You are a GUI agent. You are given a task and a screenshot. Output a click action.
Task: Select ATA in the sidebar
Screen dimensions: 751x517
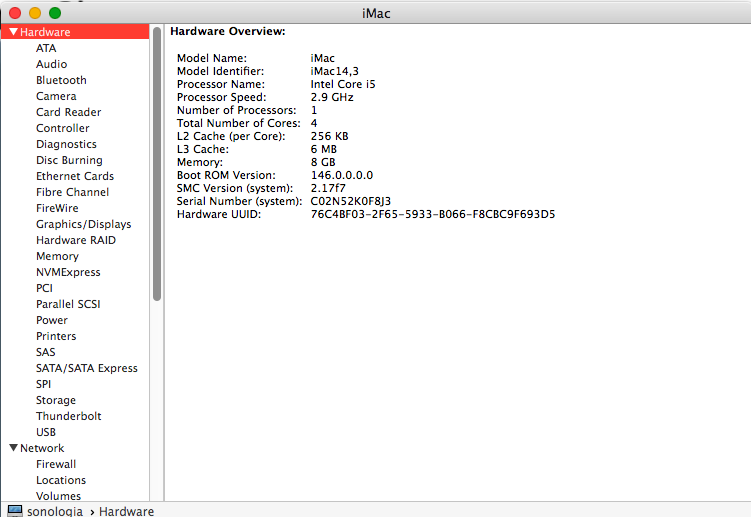point(46,48)
